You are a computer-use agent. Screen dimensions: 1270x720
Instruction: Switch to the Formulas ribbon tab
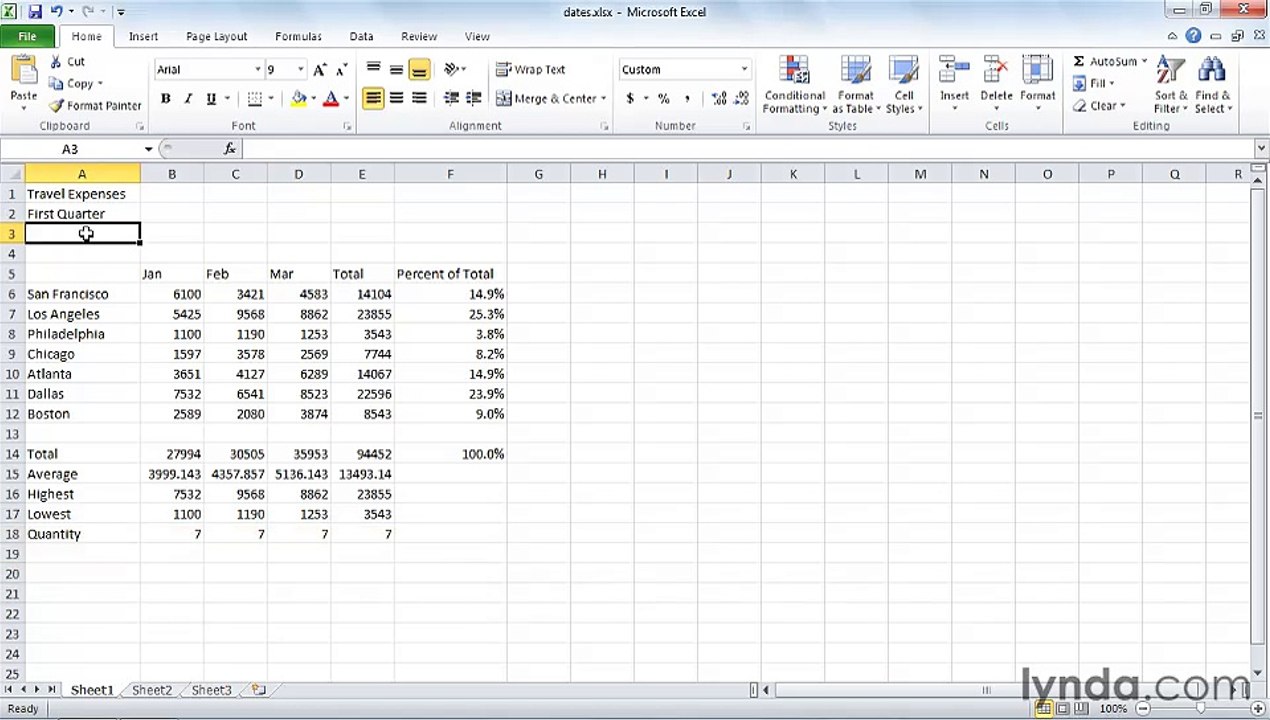point(298,36)
